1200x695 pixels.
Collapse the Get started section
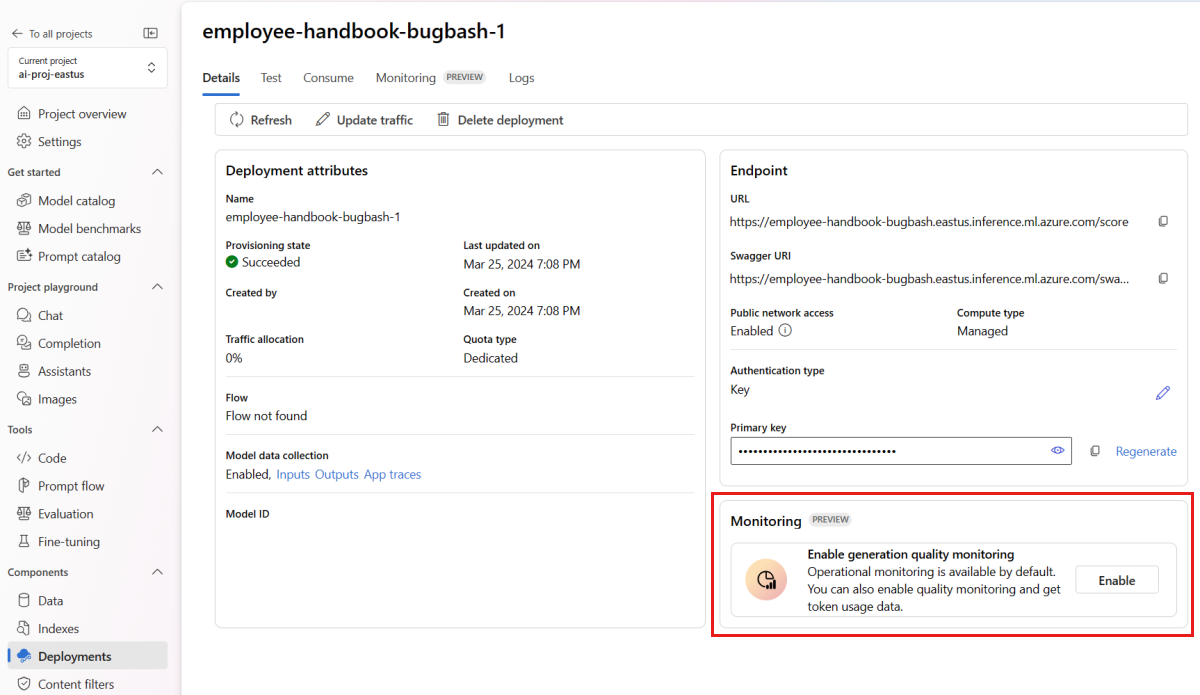click(x=157, y=172)
